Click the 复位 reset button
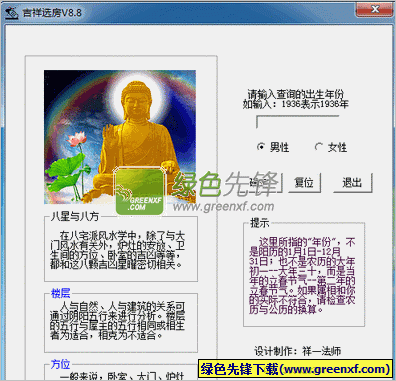The height and width of the screenshot is (381, 396). 304,182
